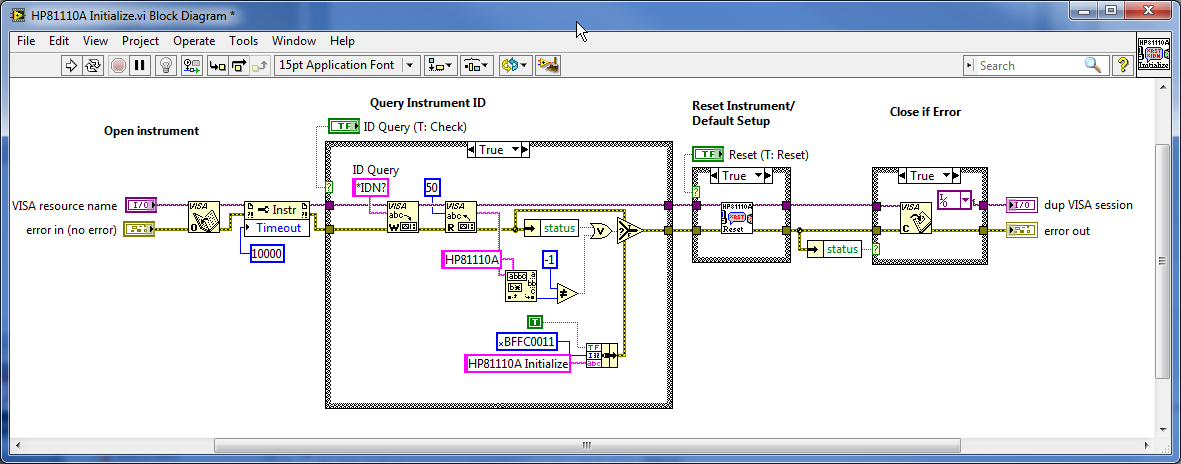Open the Reorder dropdown
Image resolution: width=1181 pixels, height=464 pixels.
(514, 66)
